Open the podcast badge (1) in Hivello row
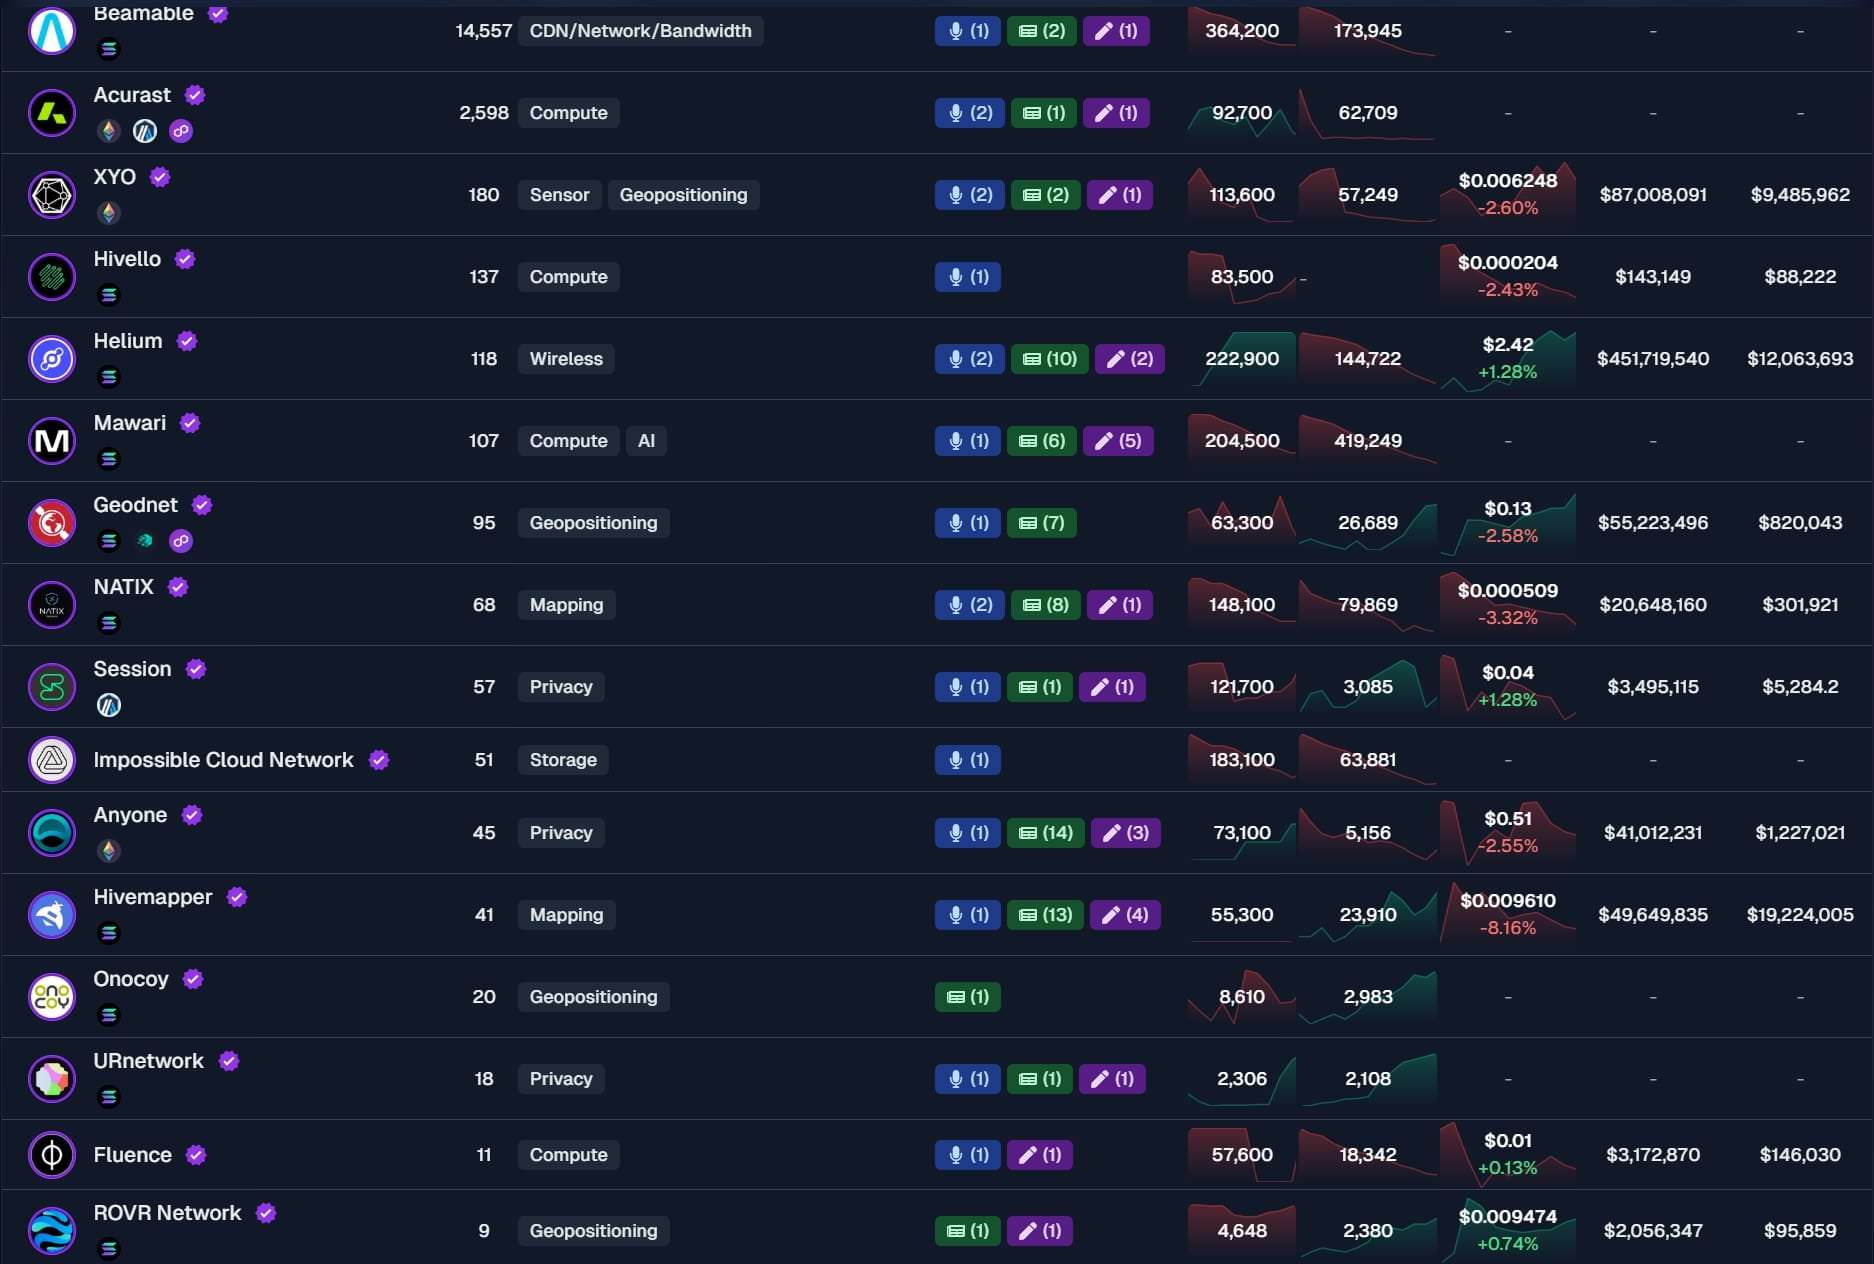 coord(968,276)
